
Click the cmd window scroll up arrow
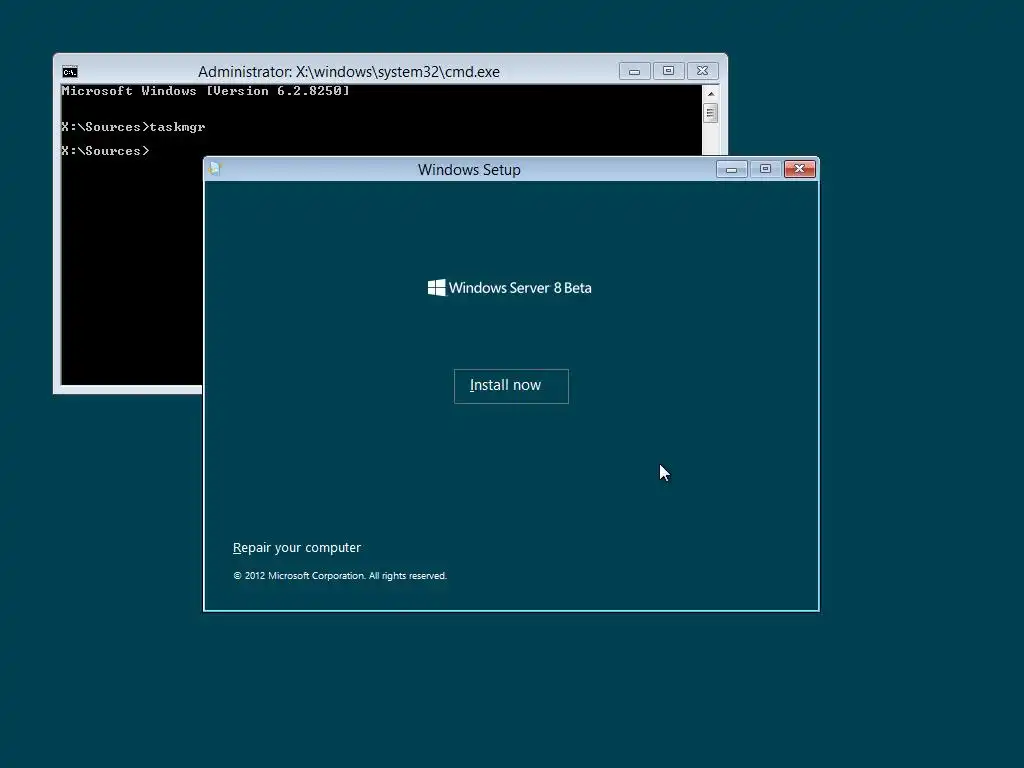click(x=711, y=94)
